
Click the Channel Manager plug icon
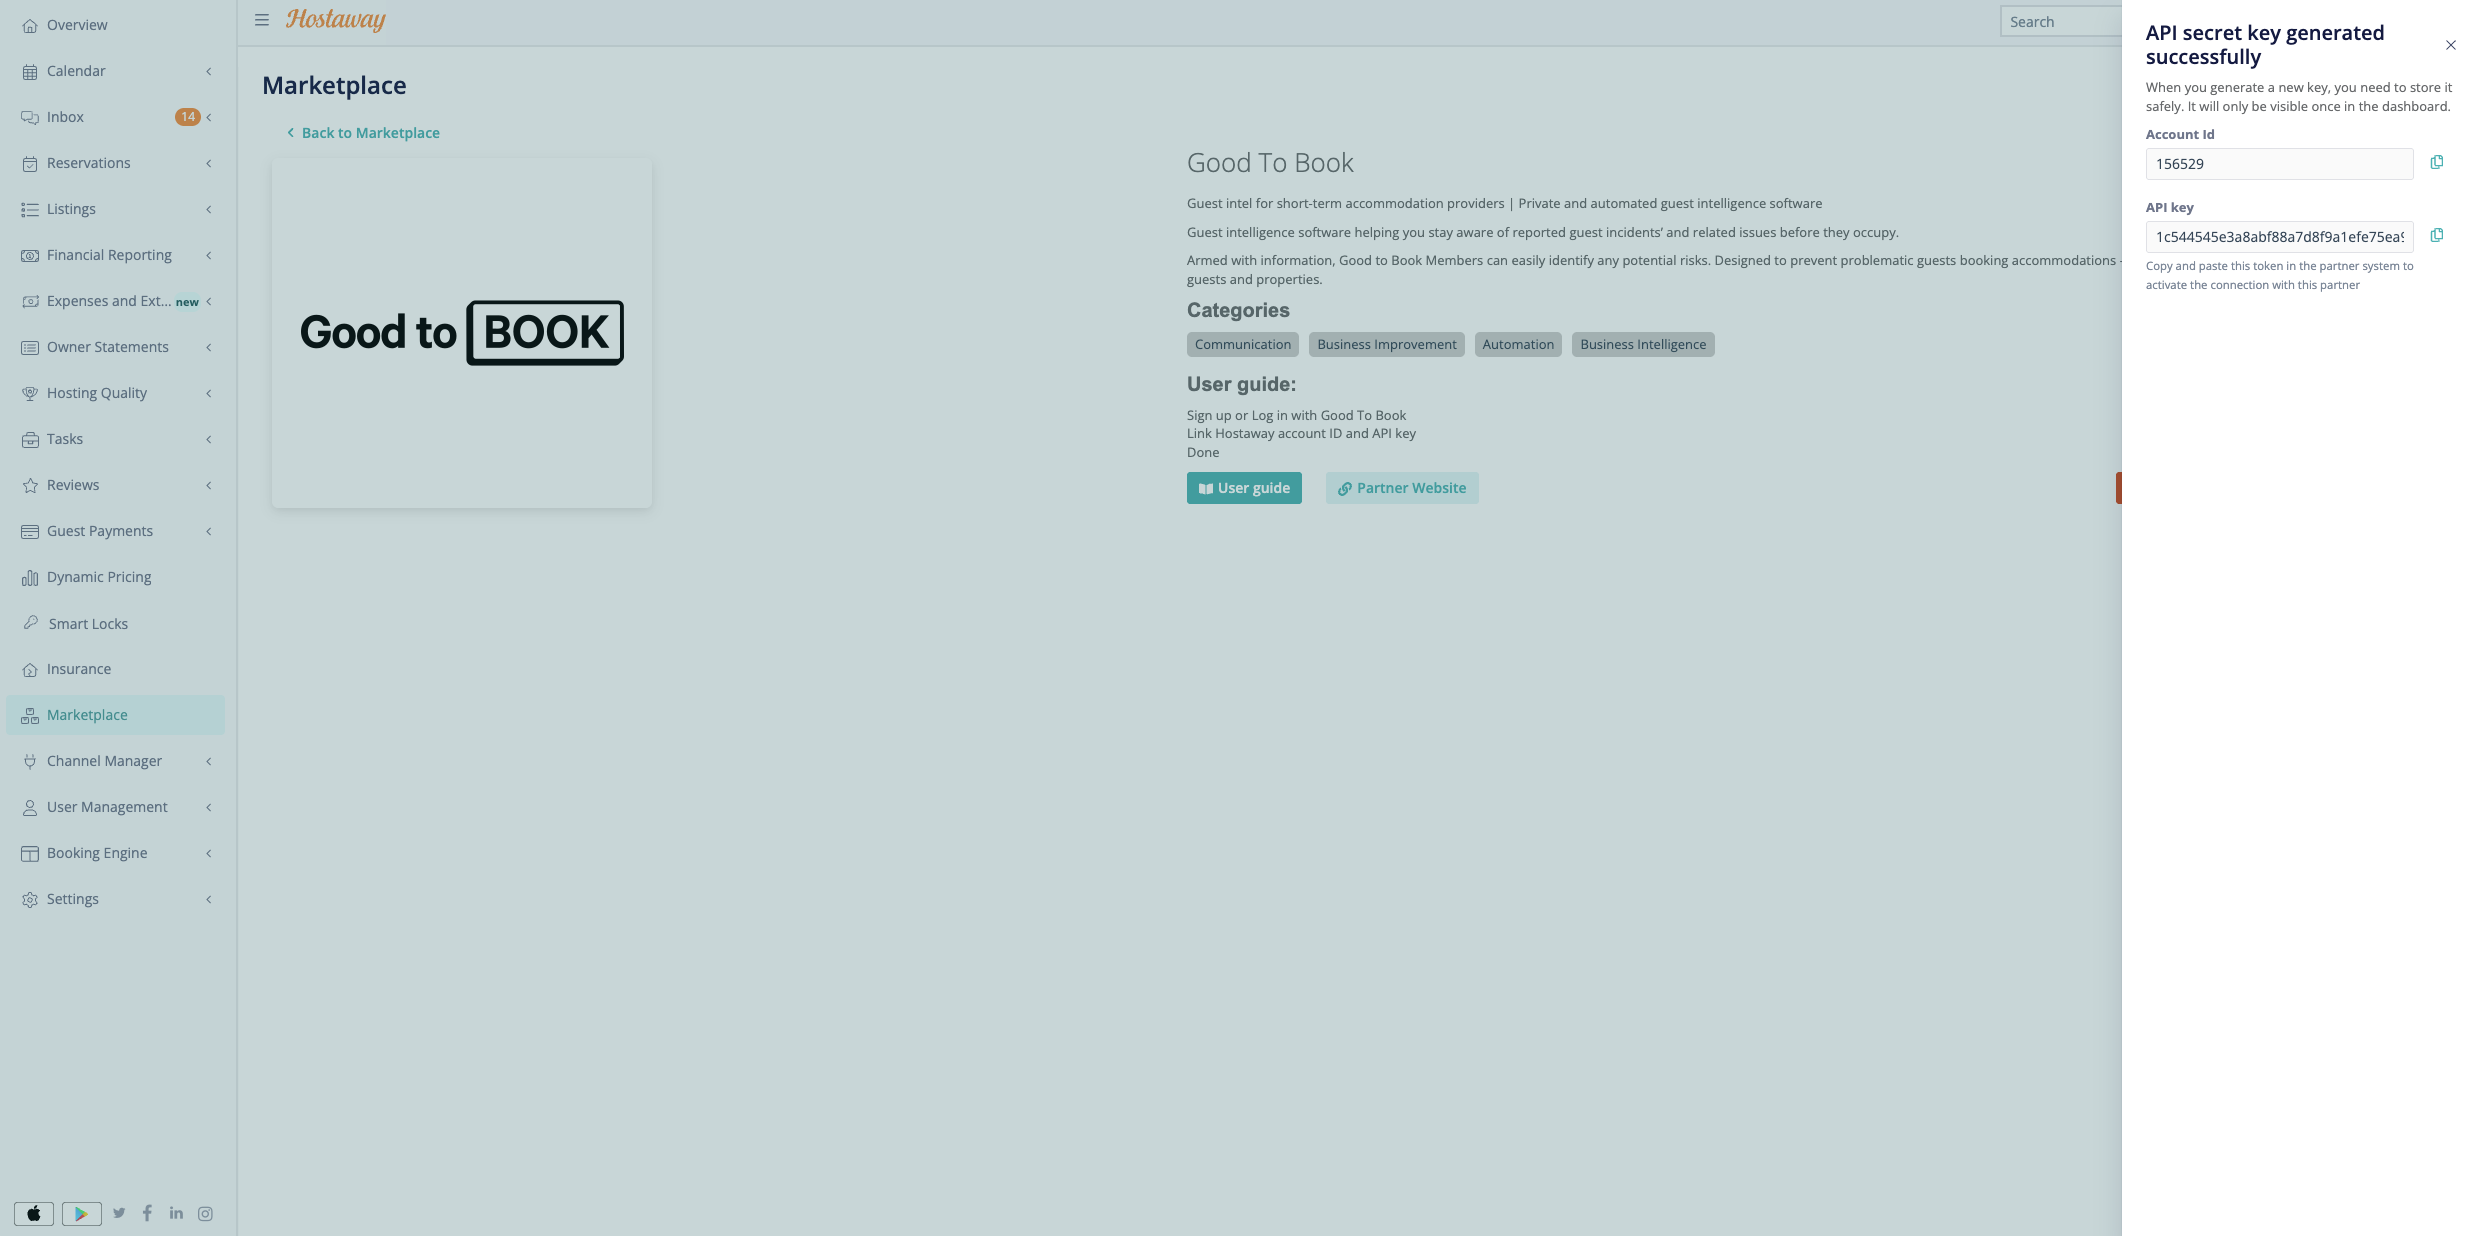coord(30,761)
